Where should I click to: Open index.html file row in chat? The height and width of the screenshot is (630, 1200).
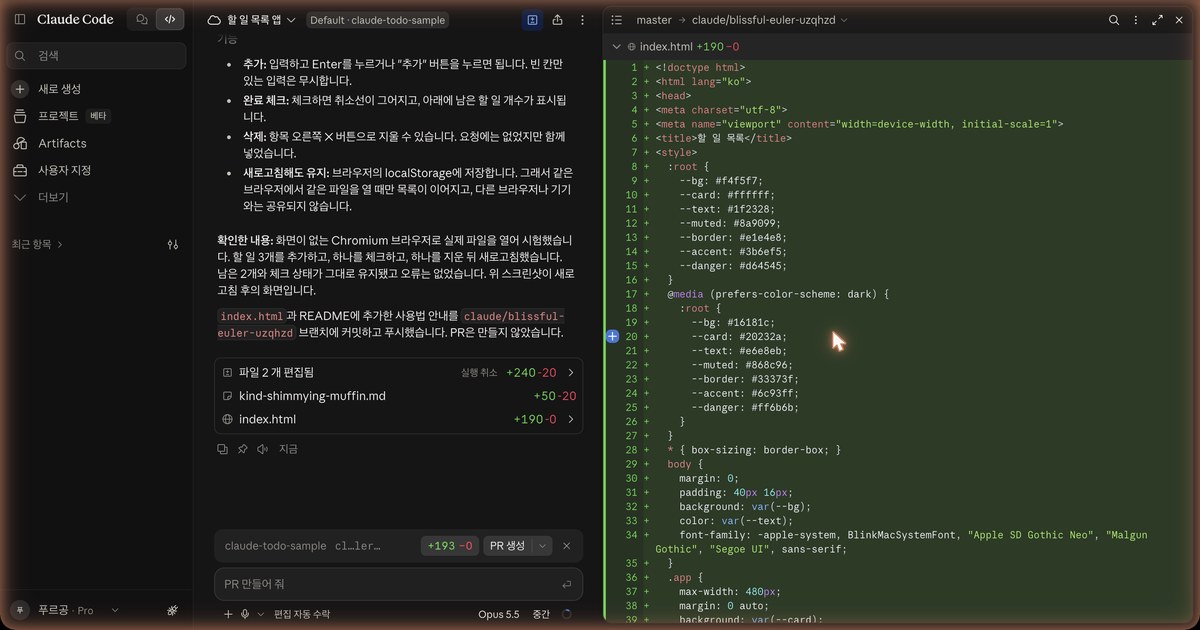[x=398, y=419]
